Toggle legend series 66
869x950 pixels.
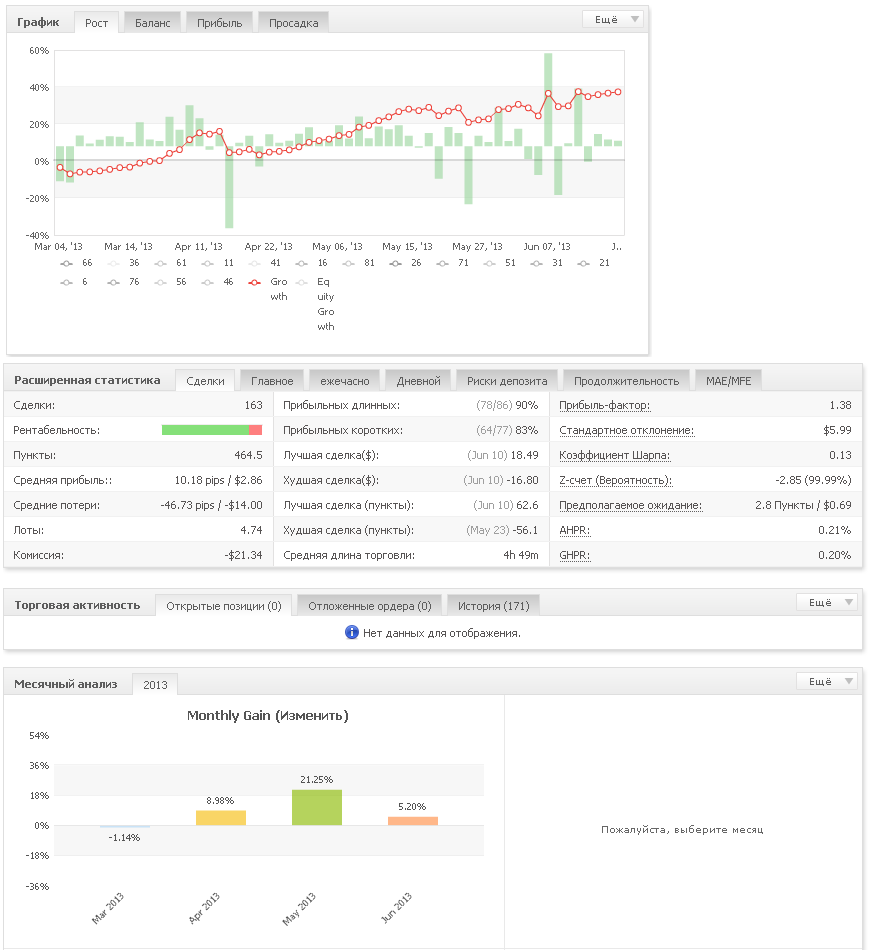pyautogui.click(x=76, y=263)
